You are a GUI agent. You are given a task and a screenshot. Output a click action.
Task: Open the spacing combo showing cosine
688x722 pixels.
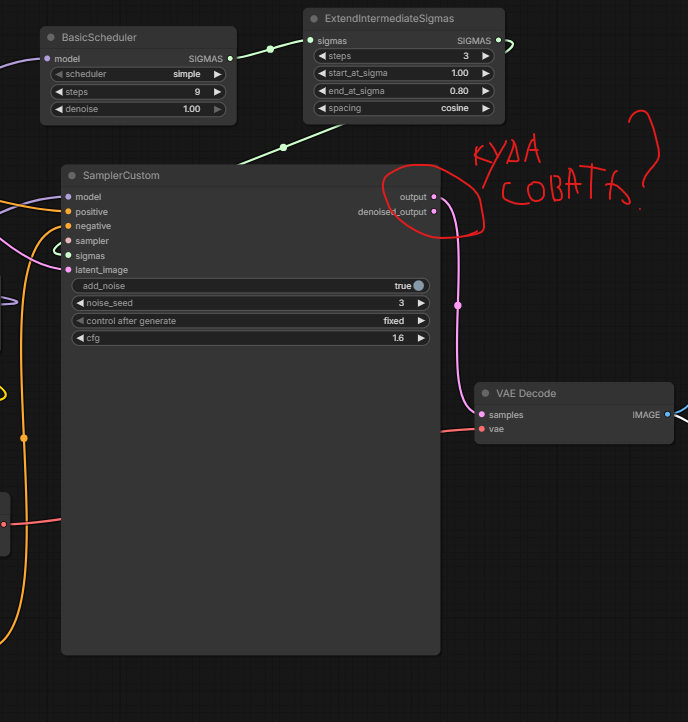(403, 108)
